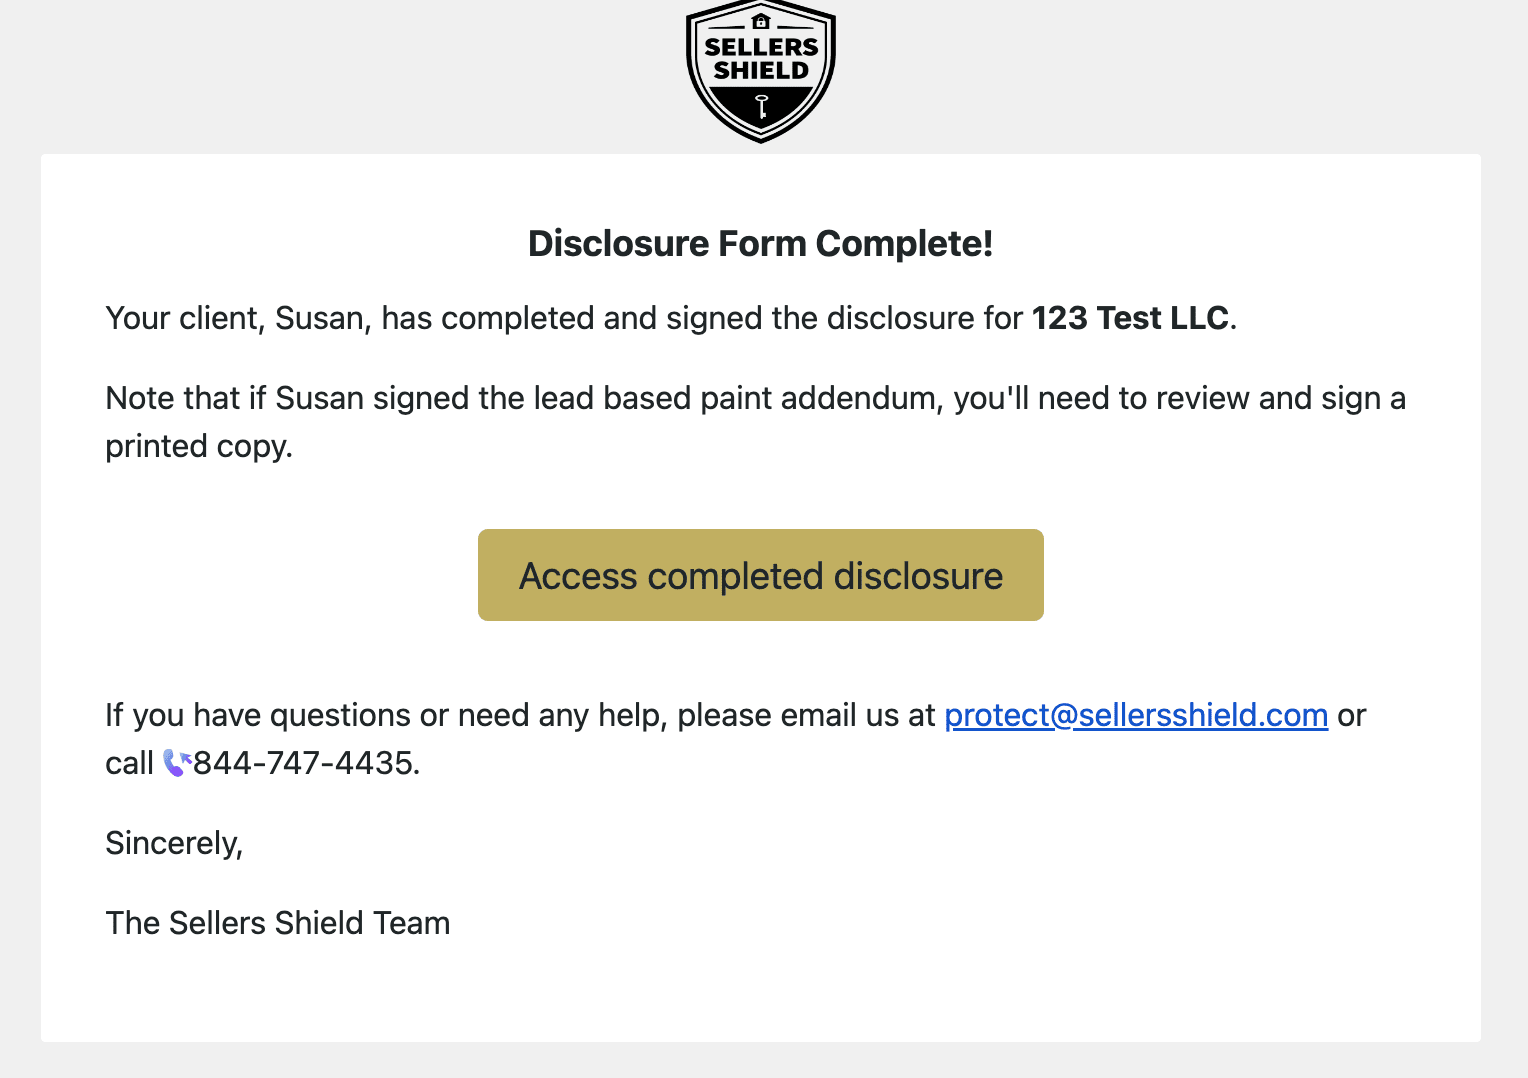Click the Sellers Shield logo badge

(x=761, y=71)
